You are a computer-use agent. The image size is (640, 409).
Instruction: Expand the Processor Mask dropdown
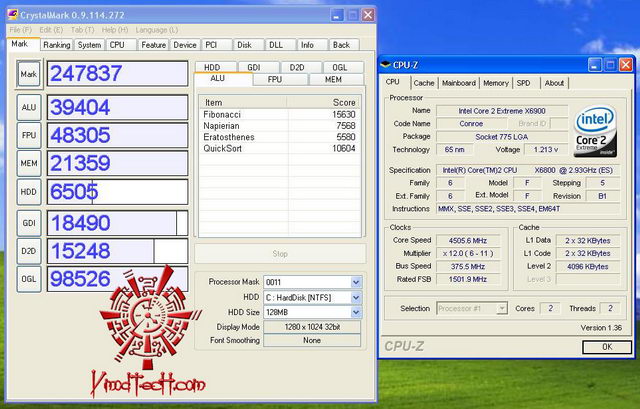pos(356,282)
